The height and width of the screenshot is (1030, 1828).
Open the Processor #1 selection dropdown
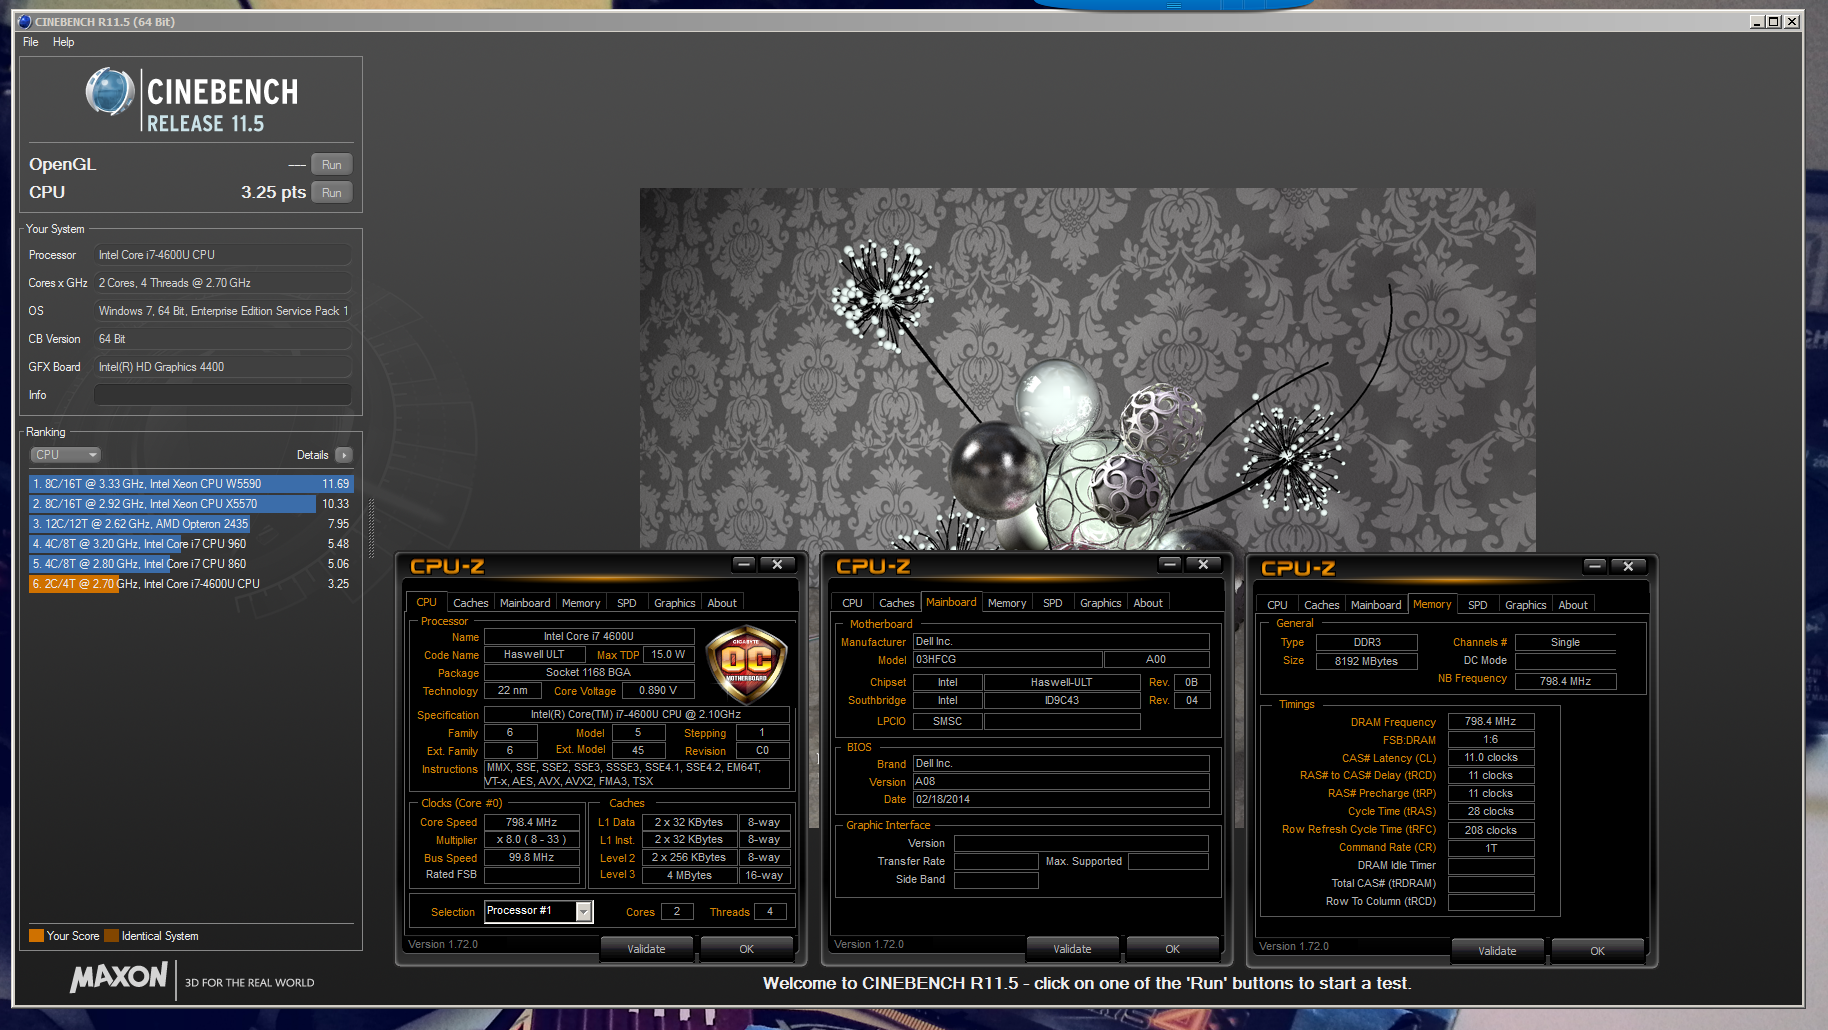pos(539,911)
